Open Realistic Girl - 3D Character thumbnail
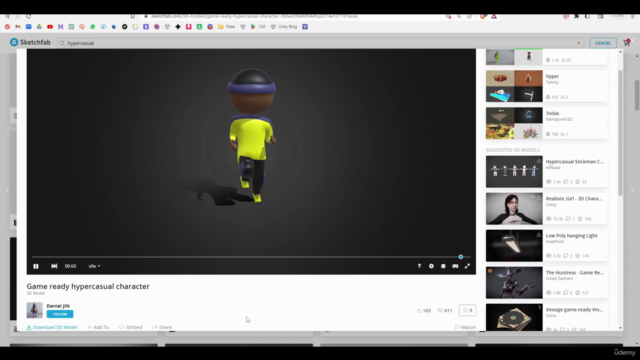 514,209
